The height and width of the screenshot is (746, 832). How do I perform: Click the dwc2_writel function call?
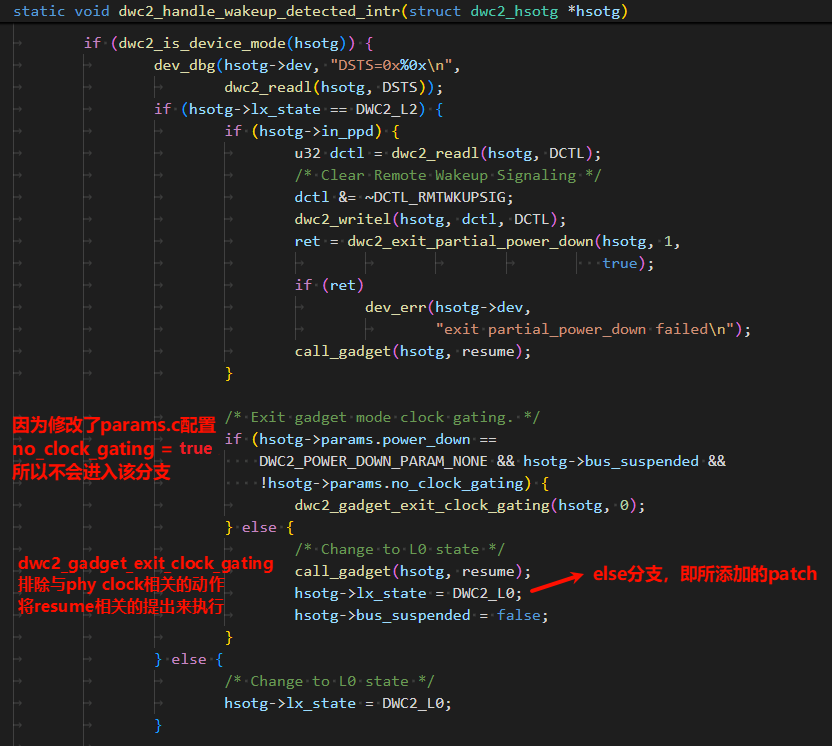pyautogui.click(x=342, y=219)
